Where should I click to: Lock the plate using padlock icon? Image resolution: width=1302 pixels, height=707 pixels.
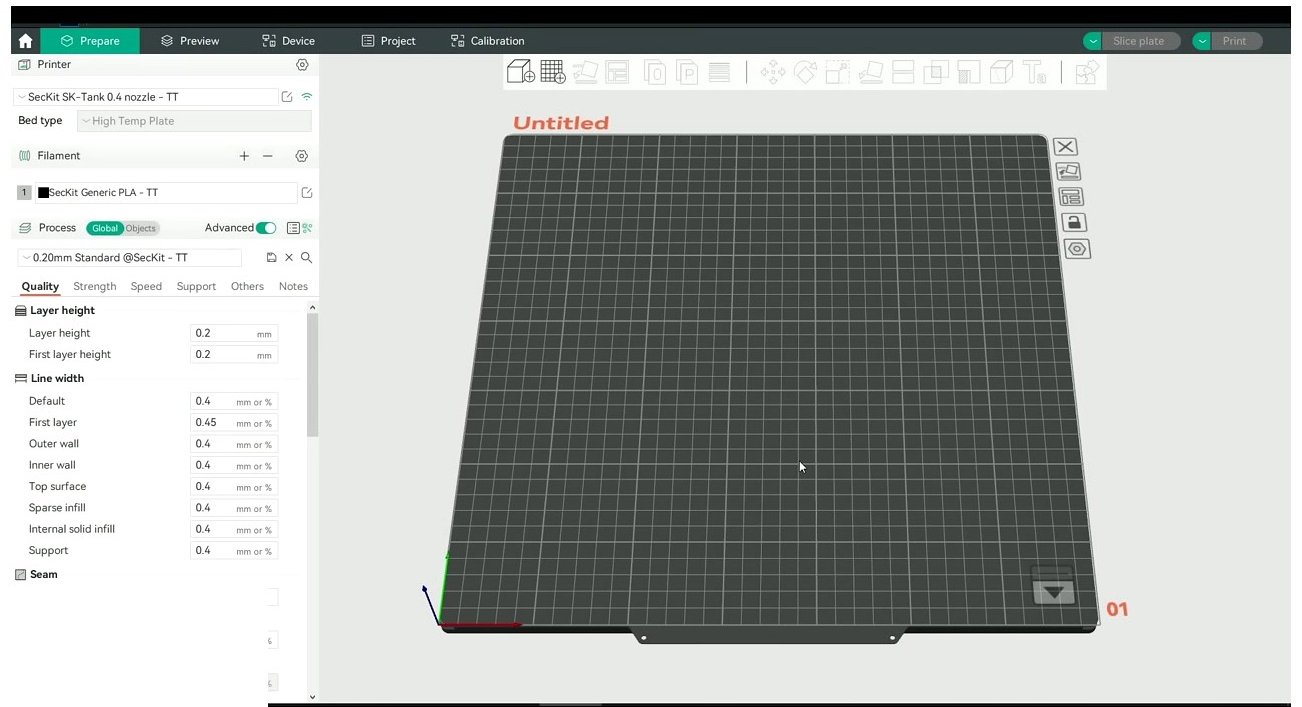click(1073, 222)
